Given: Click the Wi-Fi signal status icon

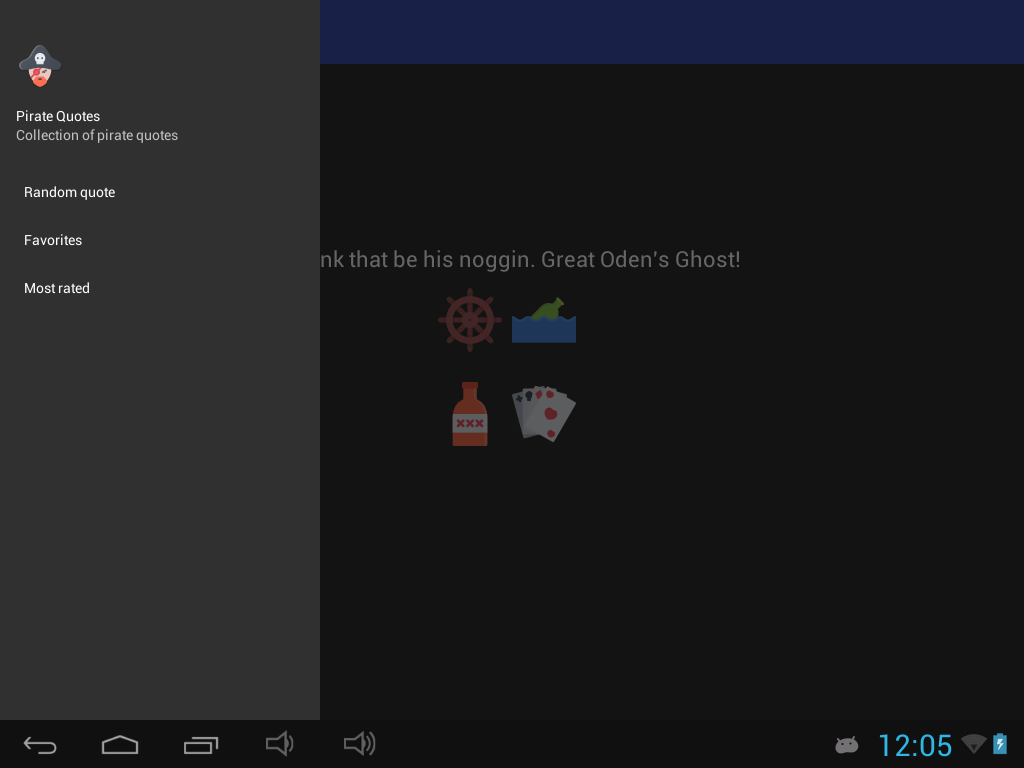Looking at the screenshot, I should 974,744.
